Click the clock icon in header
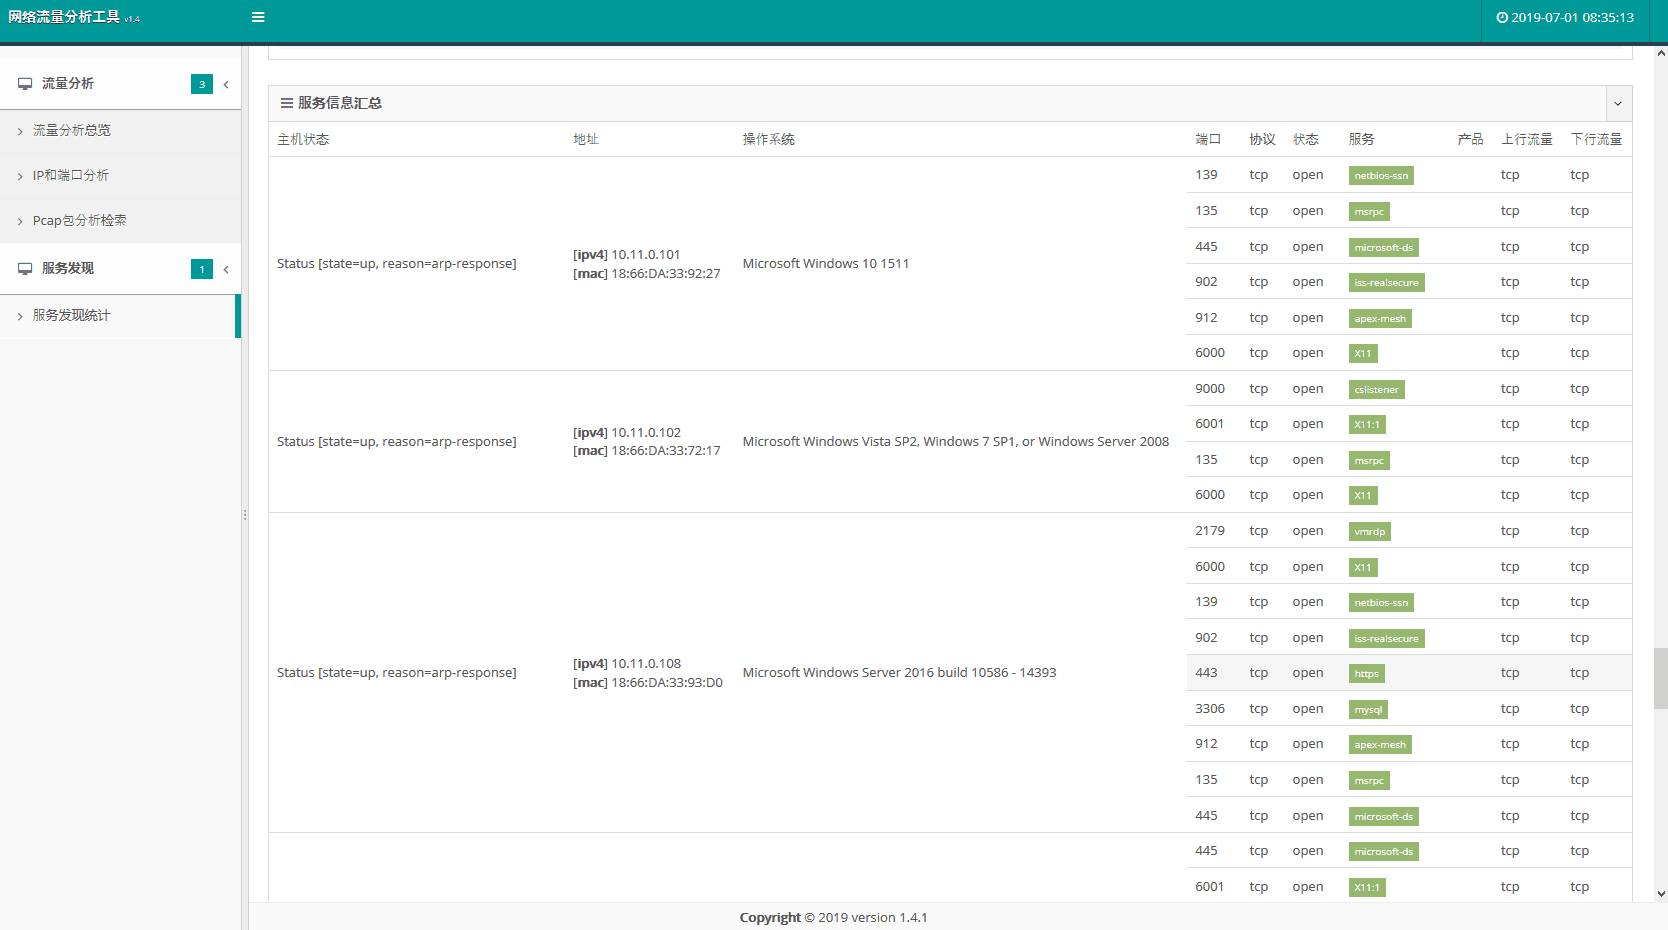 tap(1502, 17)
